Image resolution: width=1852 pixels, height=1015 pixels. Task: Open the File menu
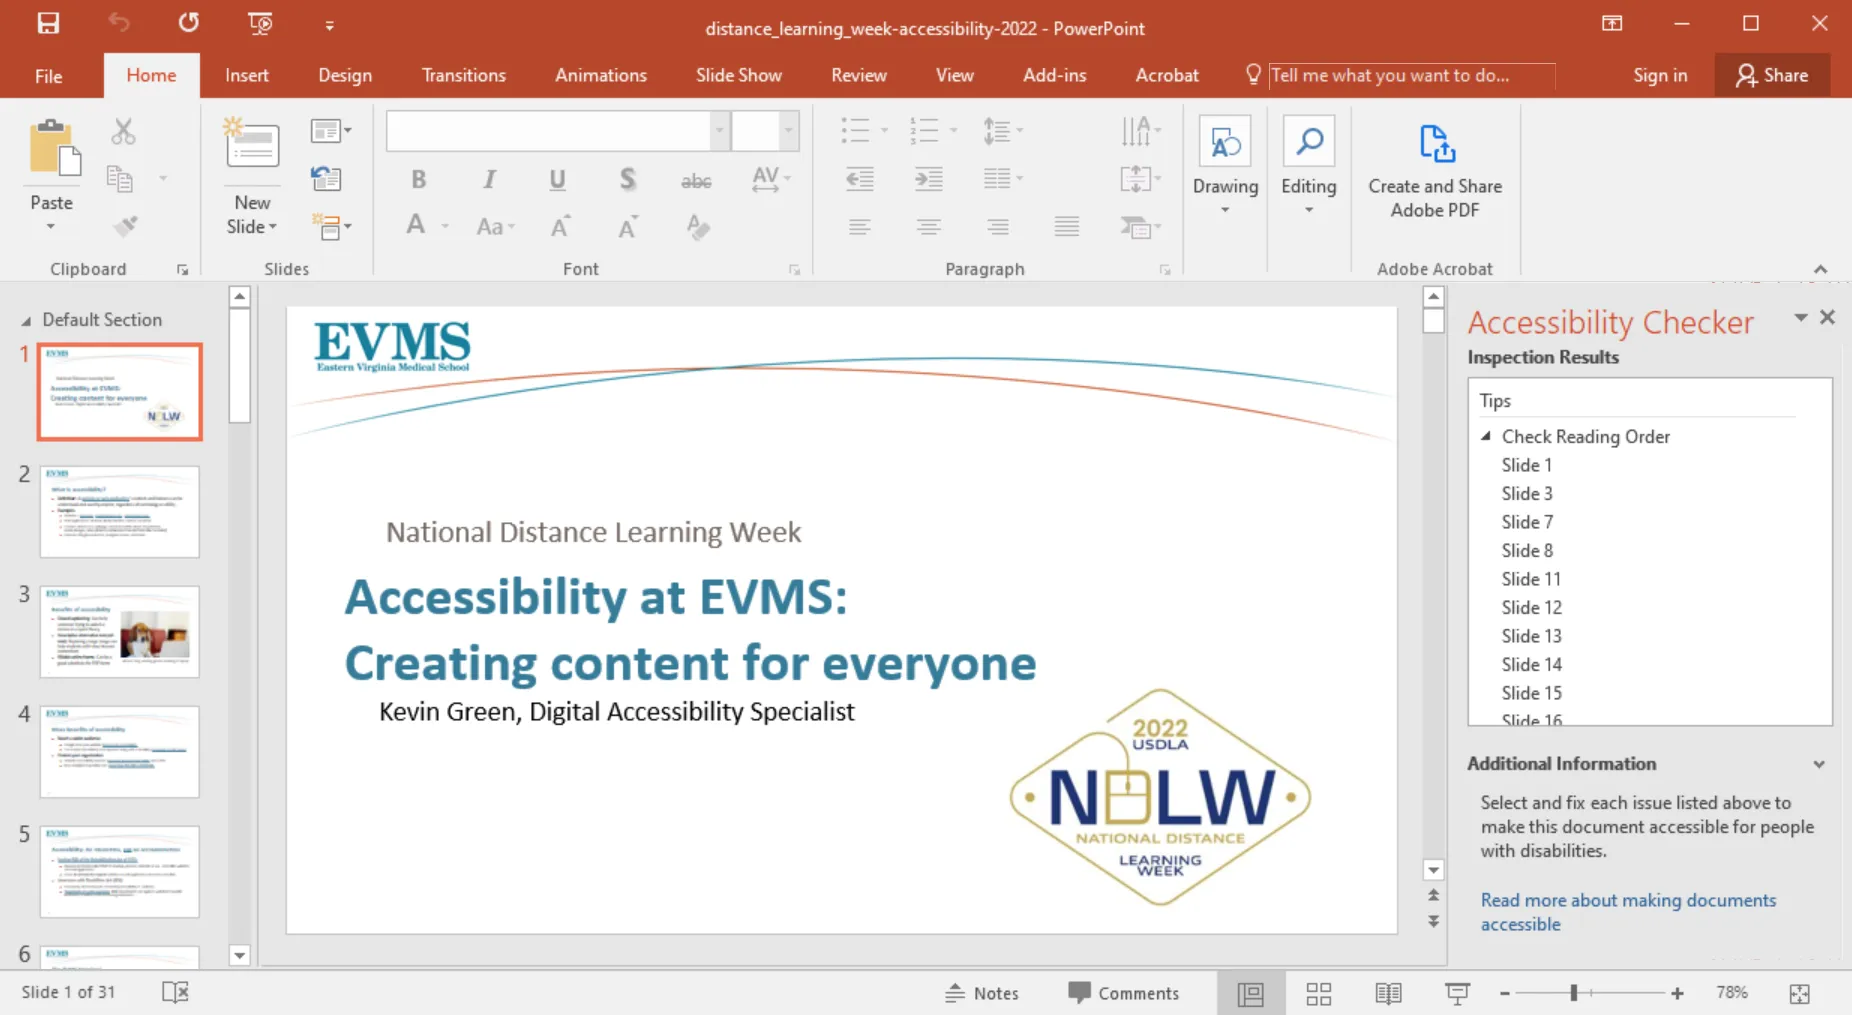click(48, 76)
